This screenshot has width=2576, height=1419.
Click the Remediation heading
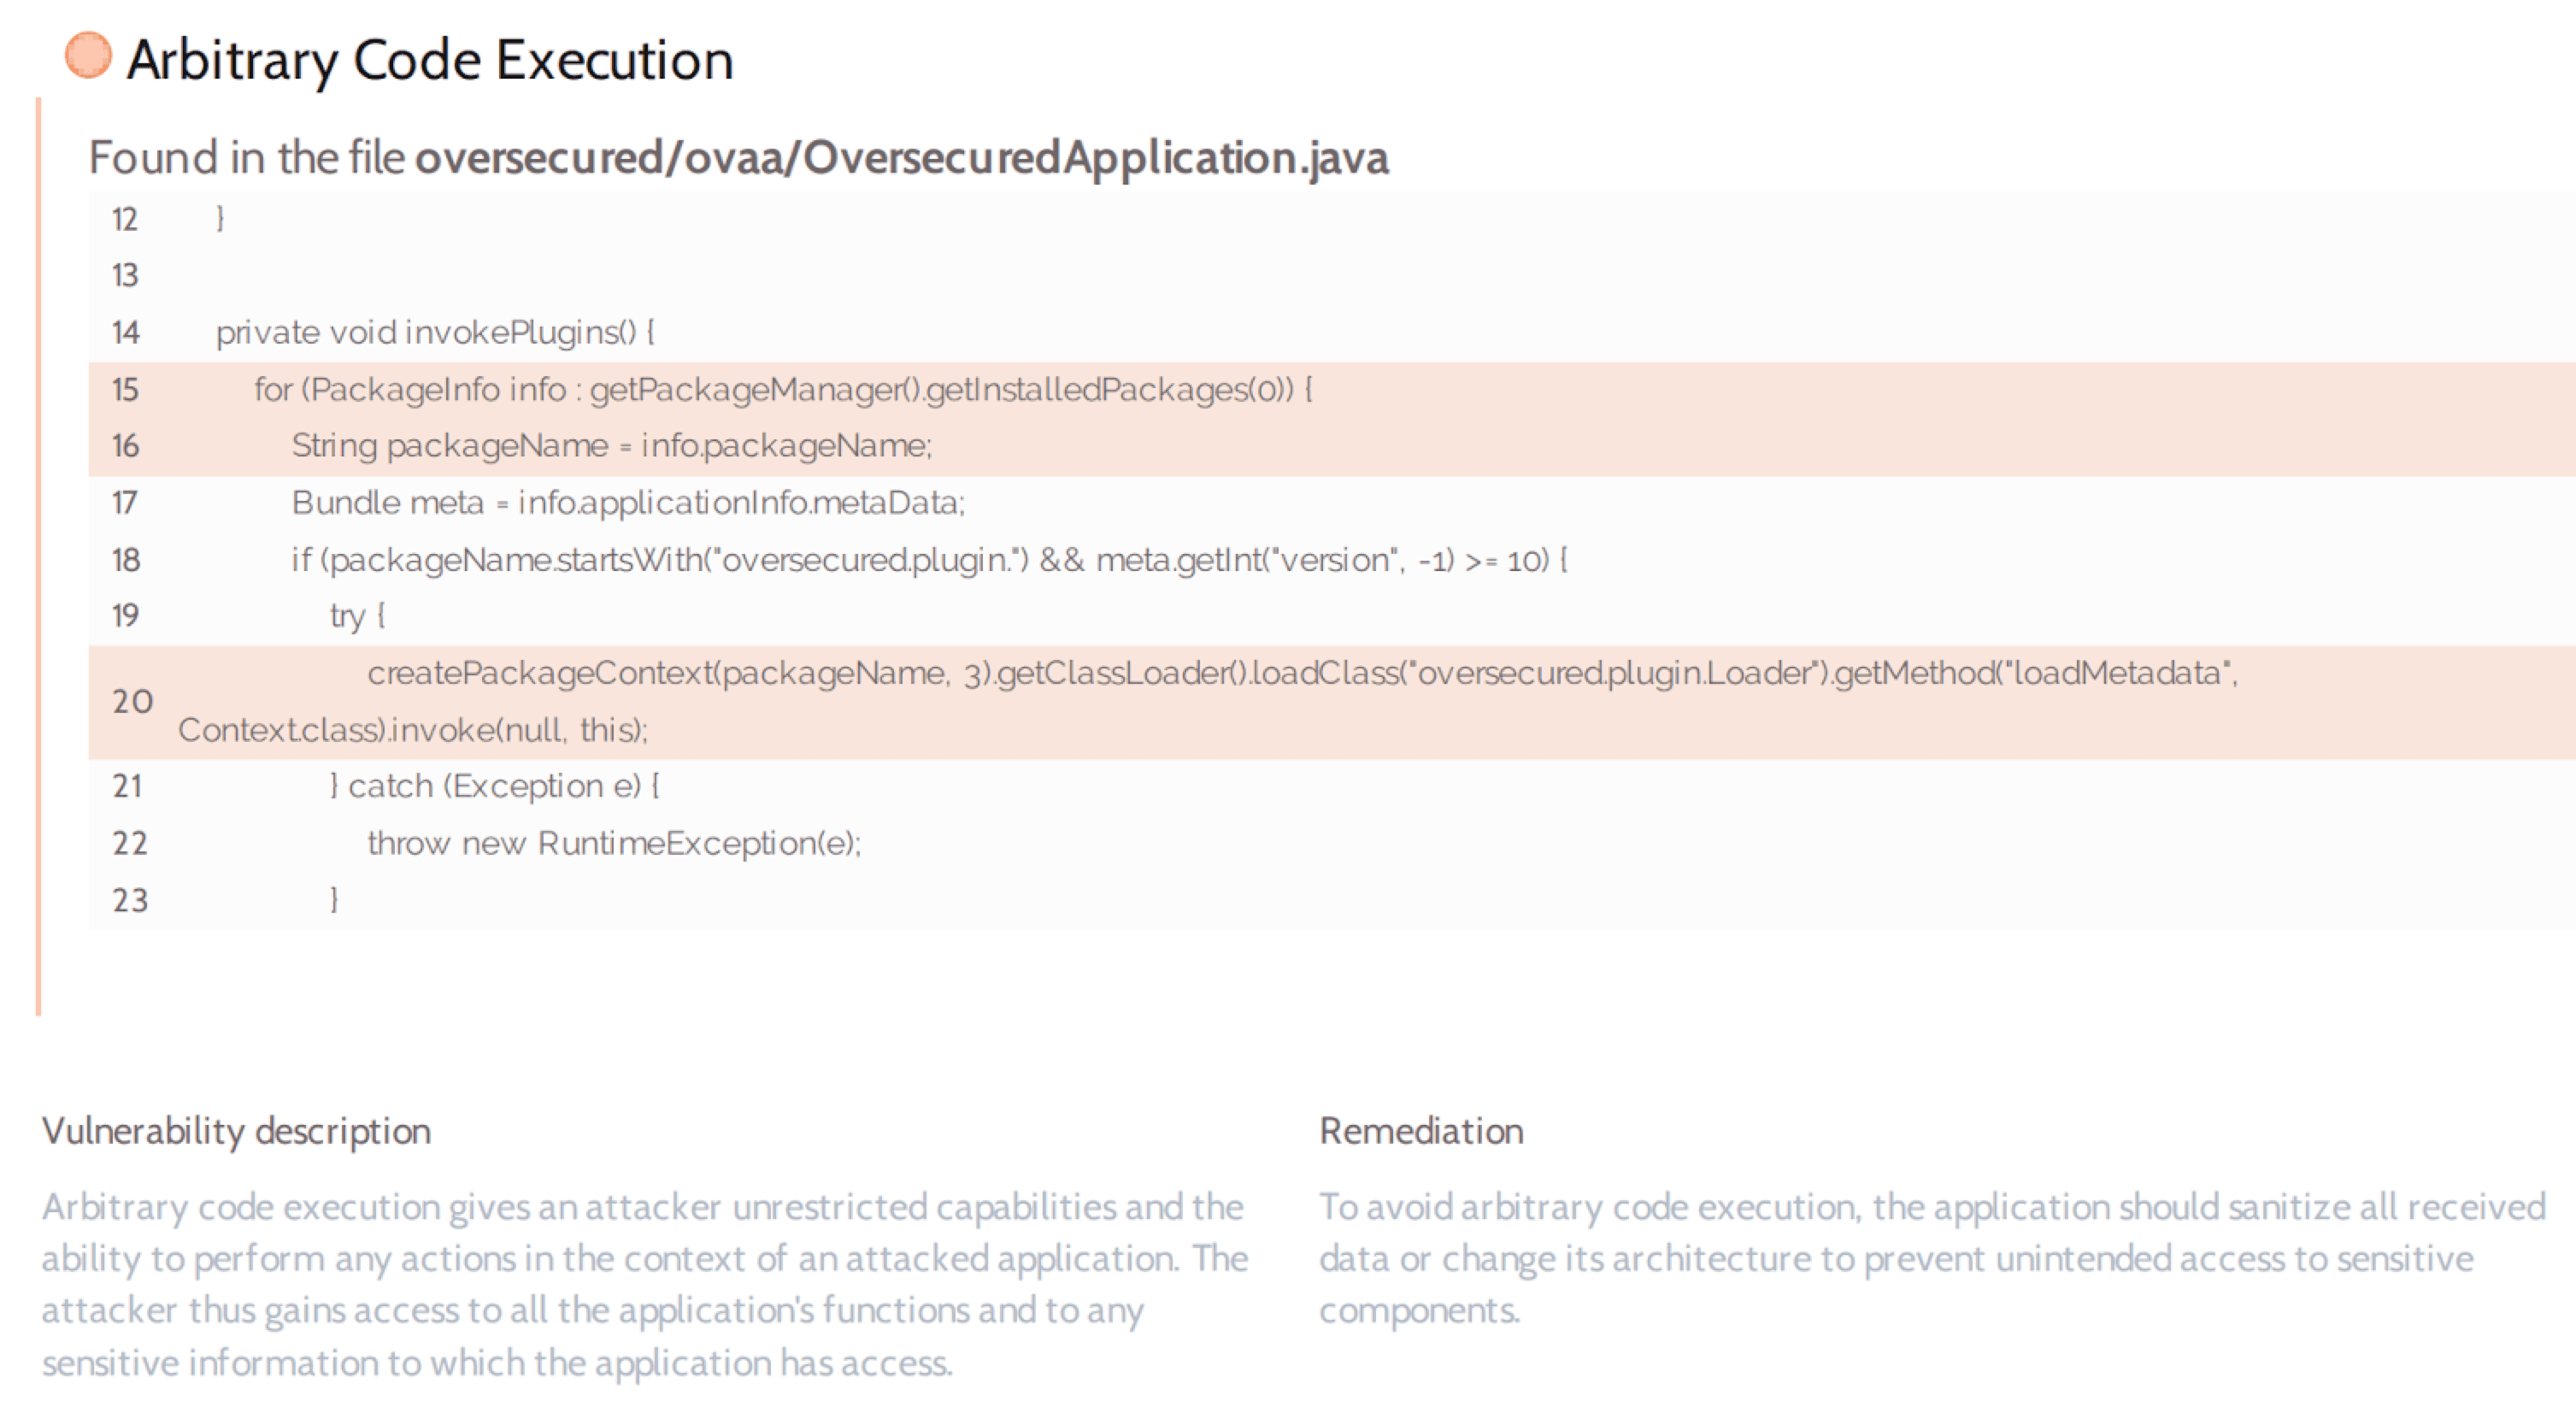click(1421, 1131)
